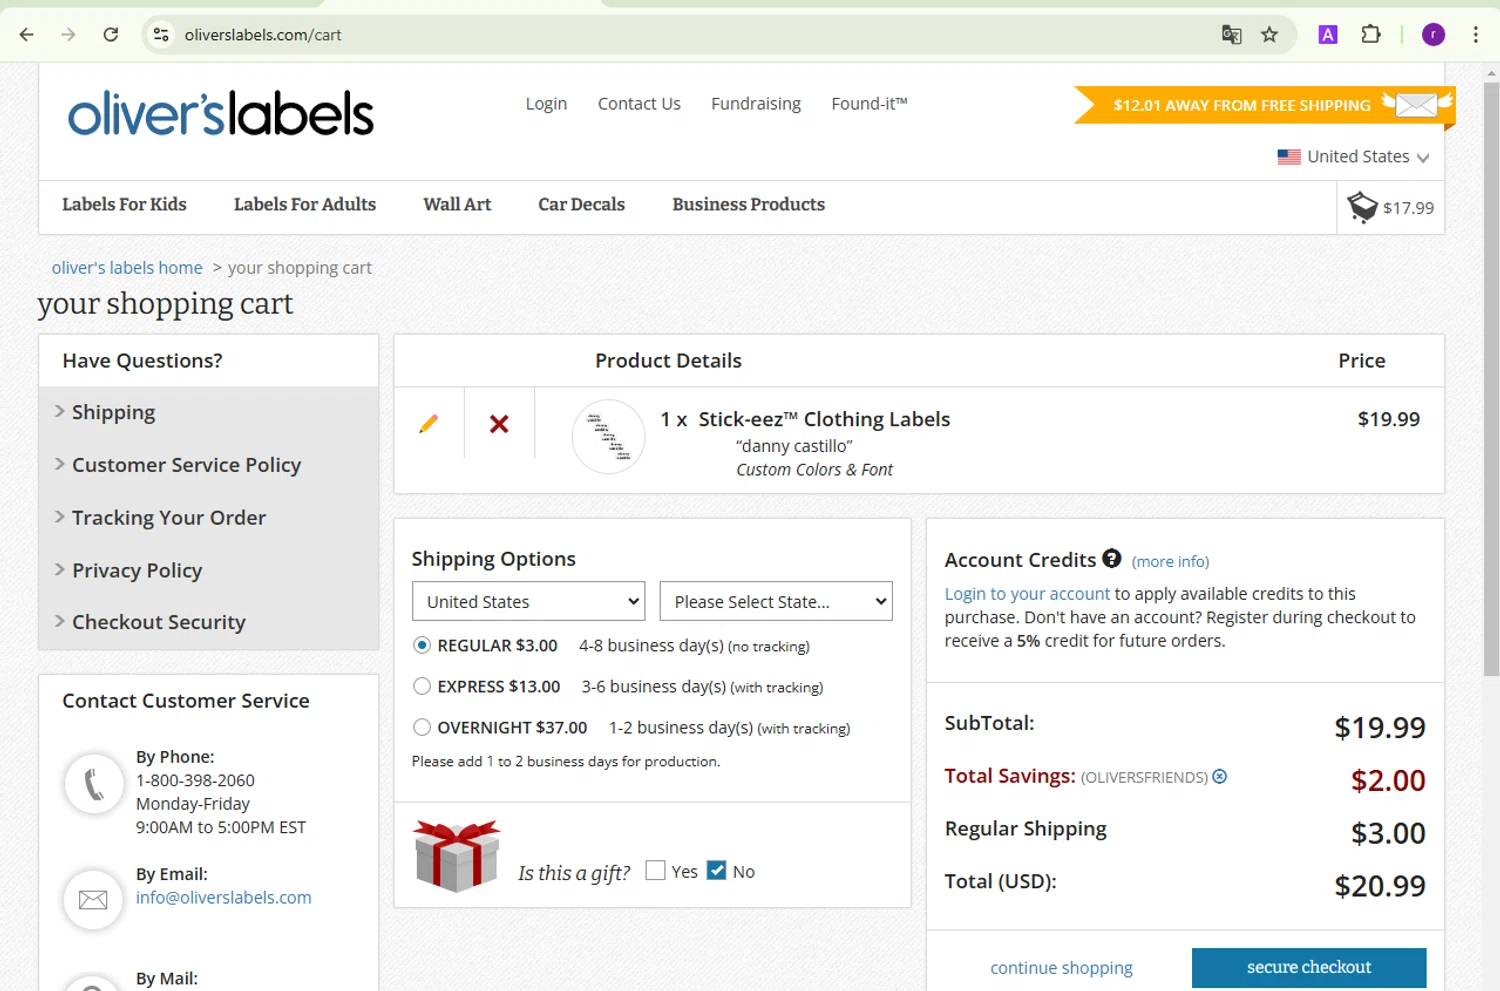Click the United States flag icon
This screenshot has height=991, width=1500.
tap(1289, 157)
